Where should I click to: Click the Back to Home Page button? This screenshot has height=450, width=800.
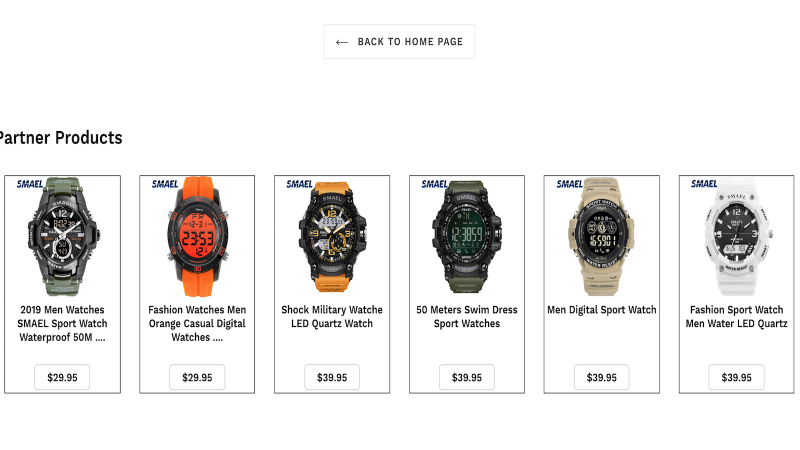tap(399, 41)
